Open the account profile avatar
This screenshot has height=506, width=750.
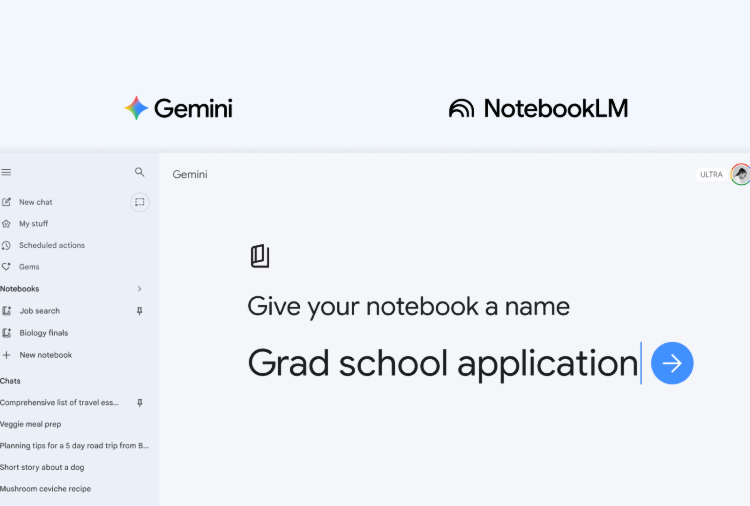pos(740,174)
